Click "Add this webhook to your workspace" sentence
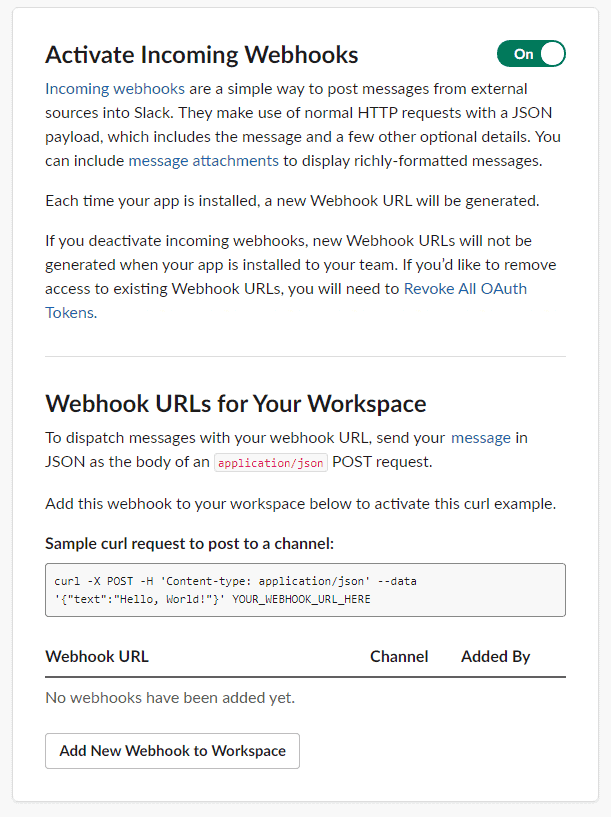This screenshot has height=817, width=611. click(301, 504)
